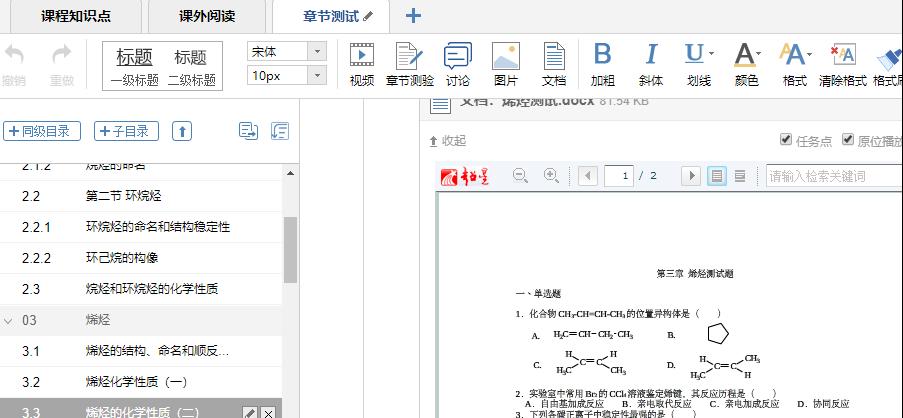This screenshot has width=903, height=418.
Task: Switch to the 课程知识点 tab
Action: click(x=75, y=16)
